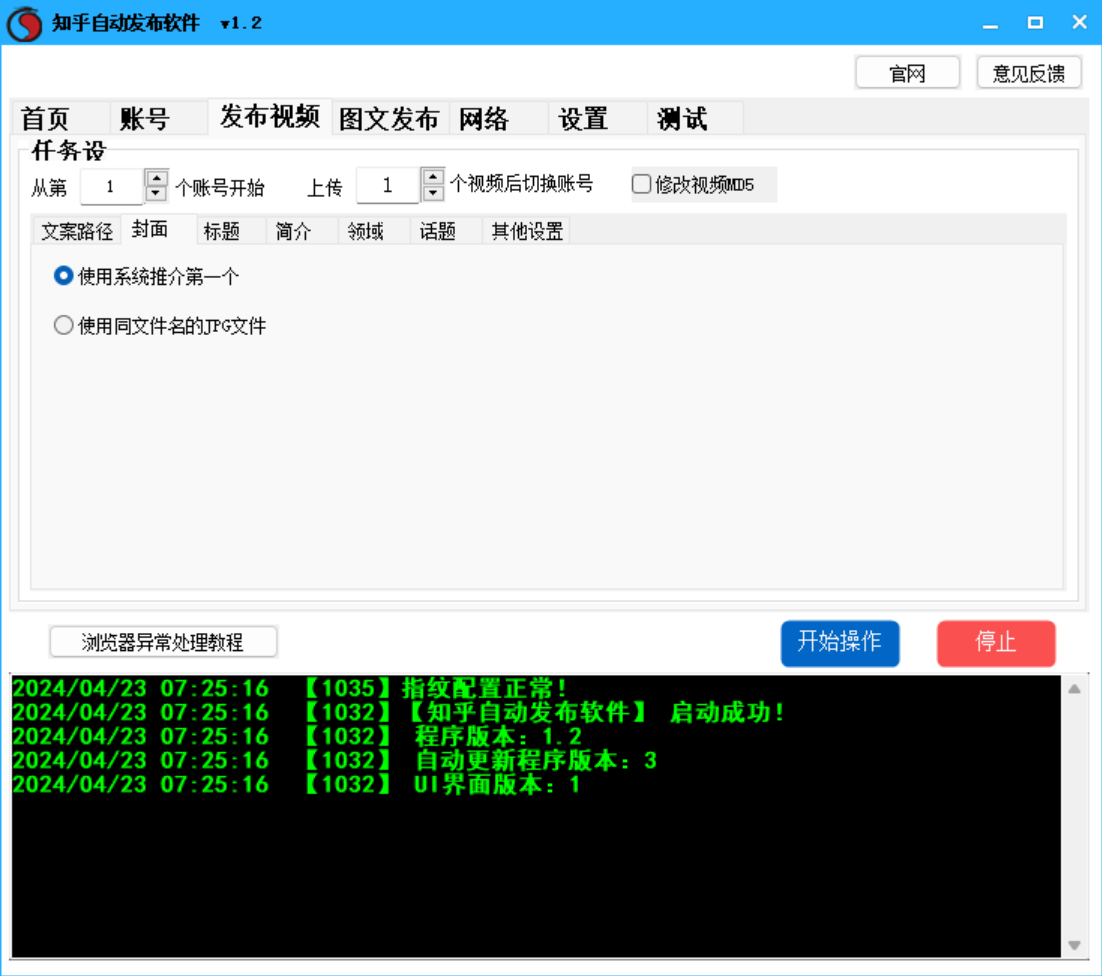Open the 文案路径 sub-tab
Viewport: 1102px width, 976px height.
pos(77,231)
